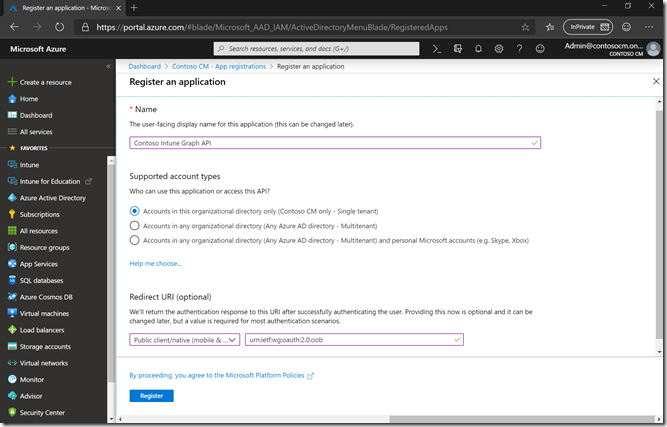The image size is (667, 427).
Task: Open the portal settings gear icon
Action: (x=499, y=48)
